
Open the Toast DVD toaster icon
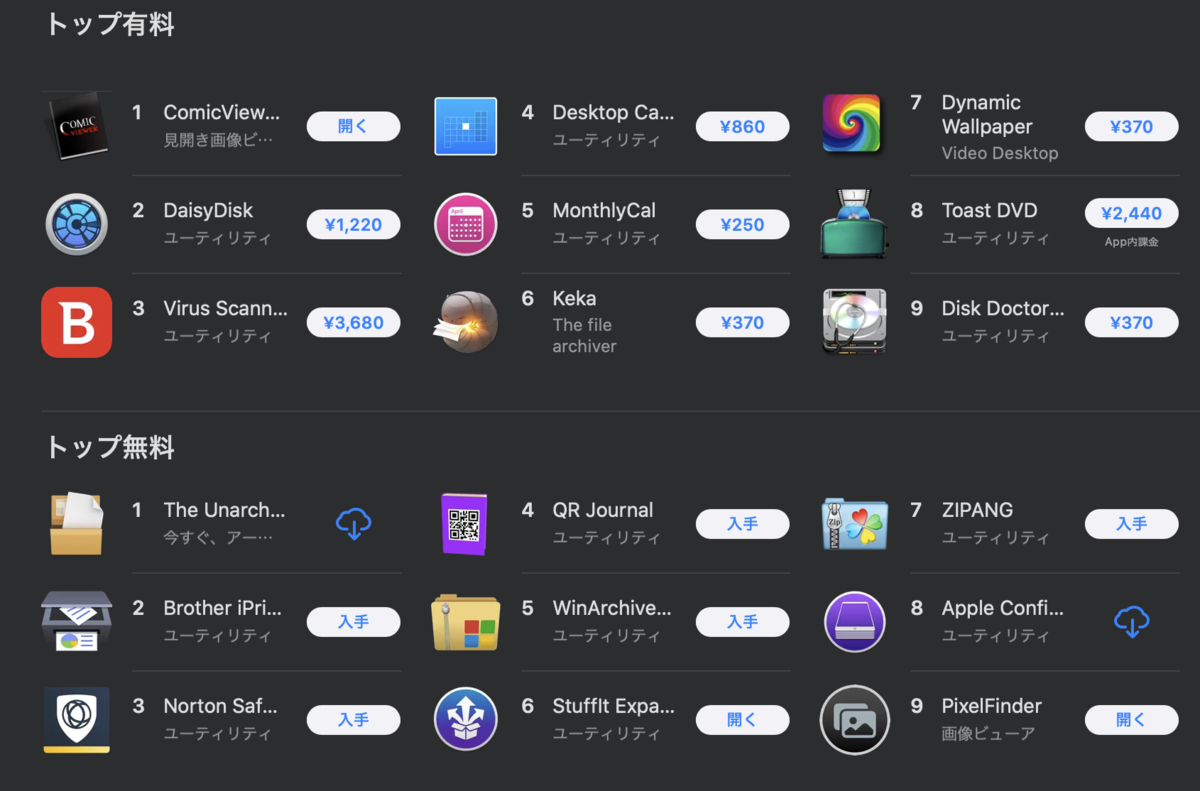coord(855,224)
